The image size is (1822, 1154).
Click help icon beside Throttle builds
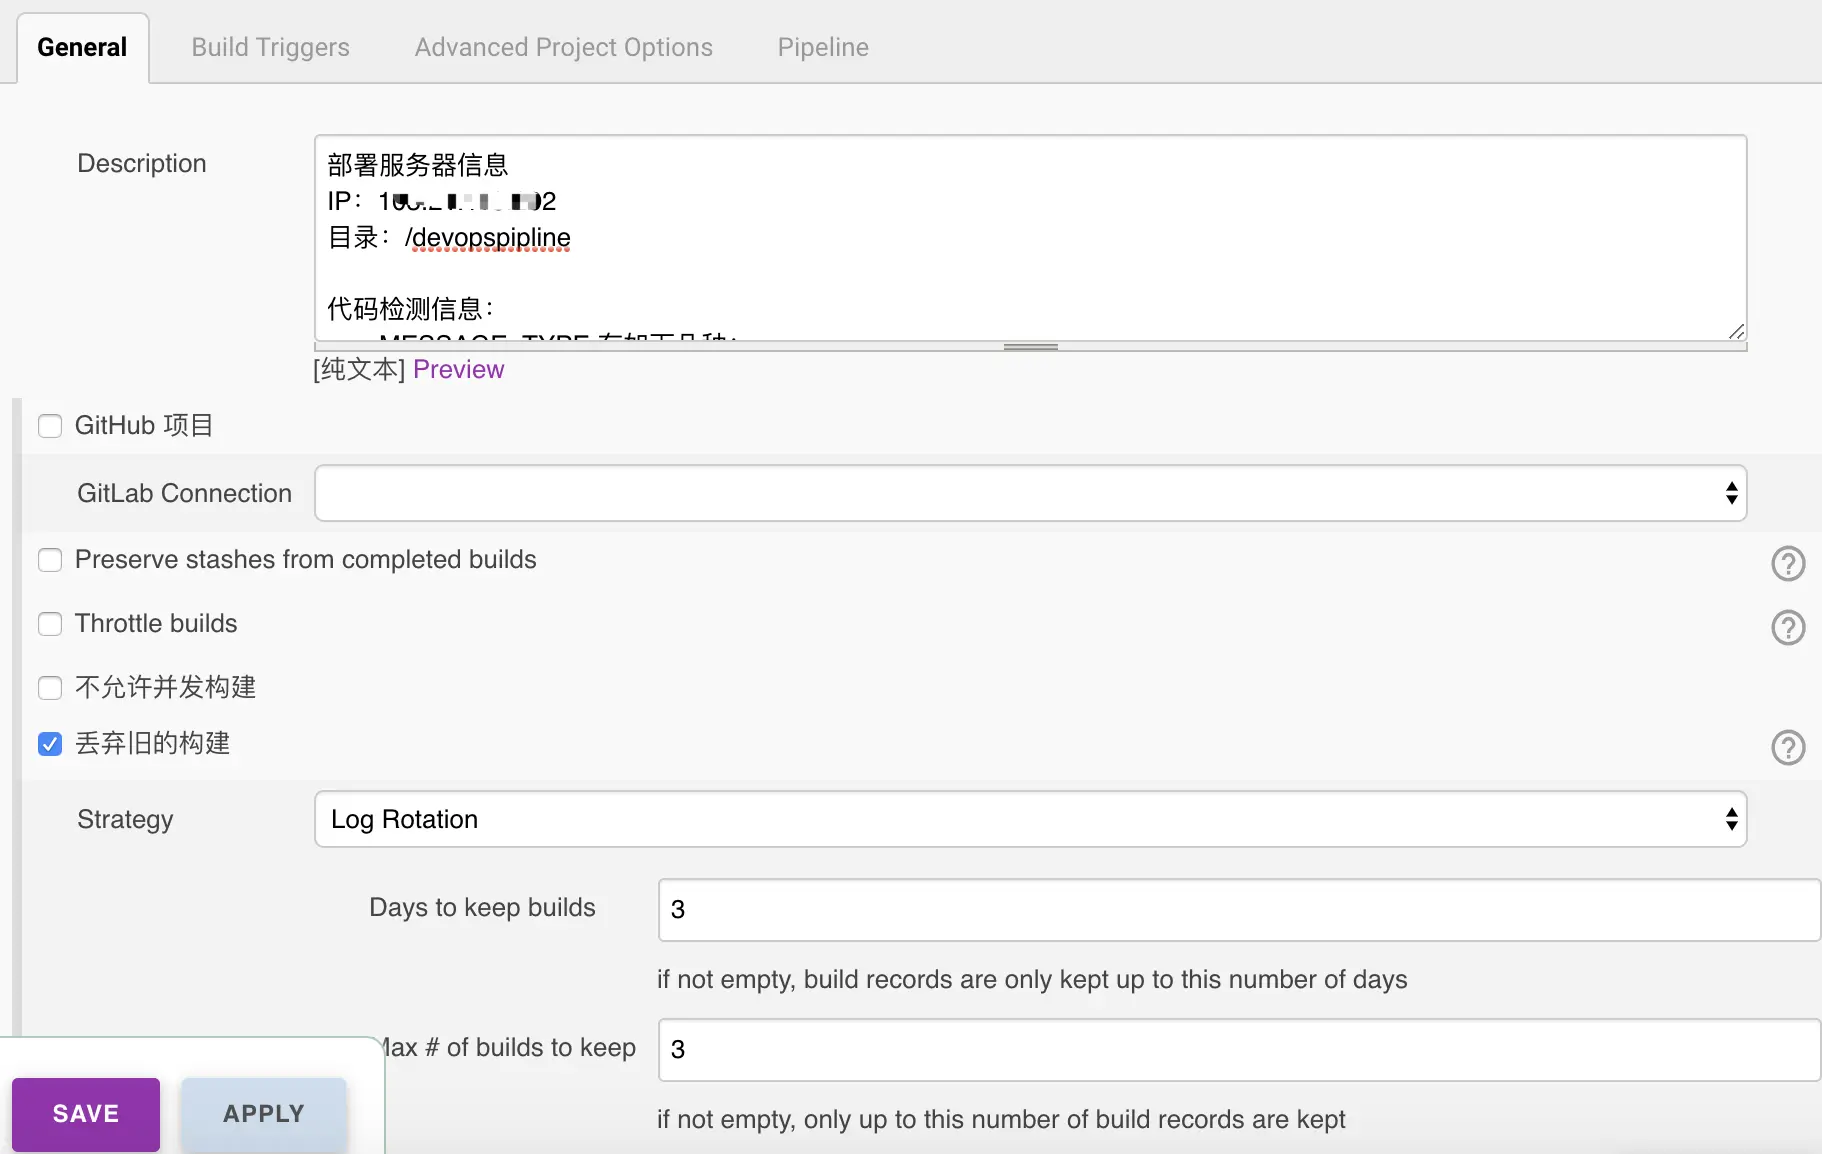(x=1788, y=628)
